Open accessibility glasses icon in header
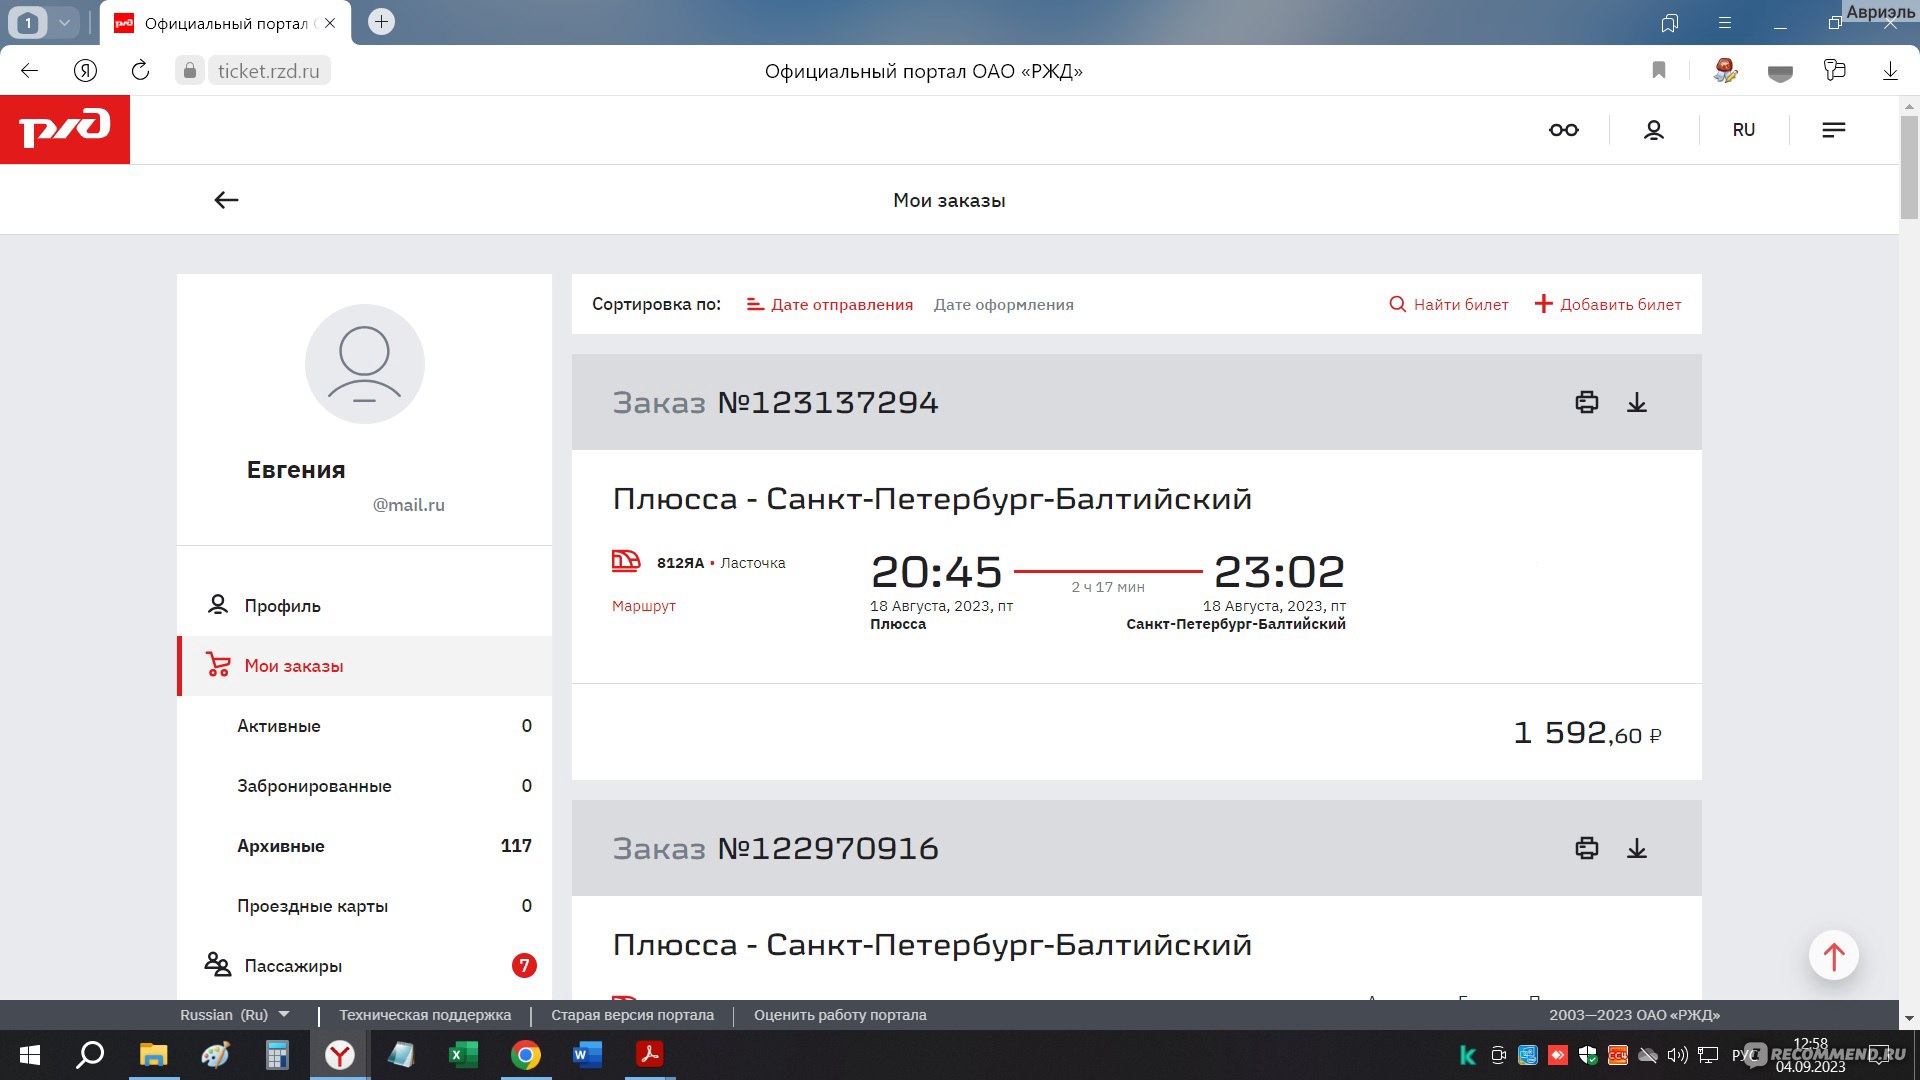The width and height of the screenshot is (1920, 1080). (1564, 130)
